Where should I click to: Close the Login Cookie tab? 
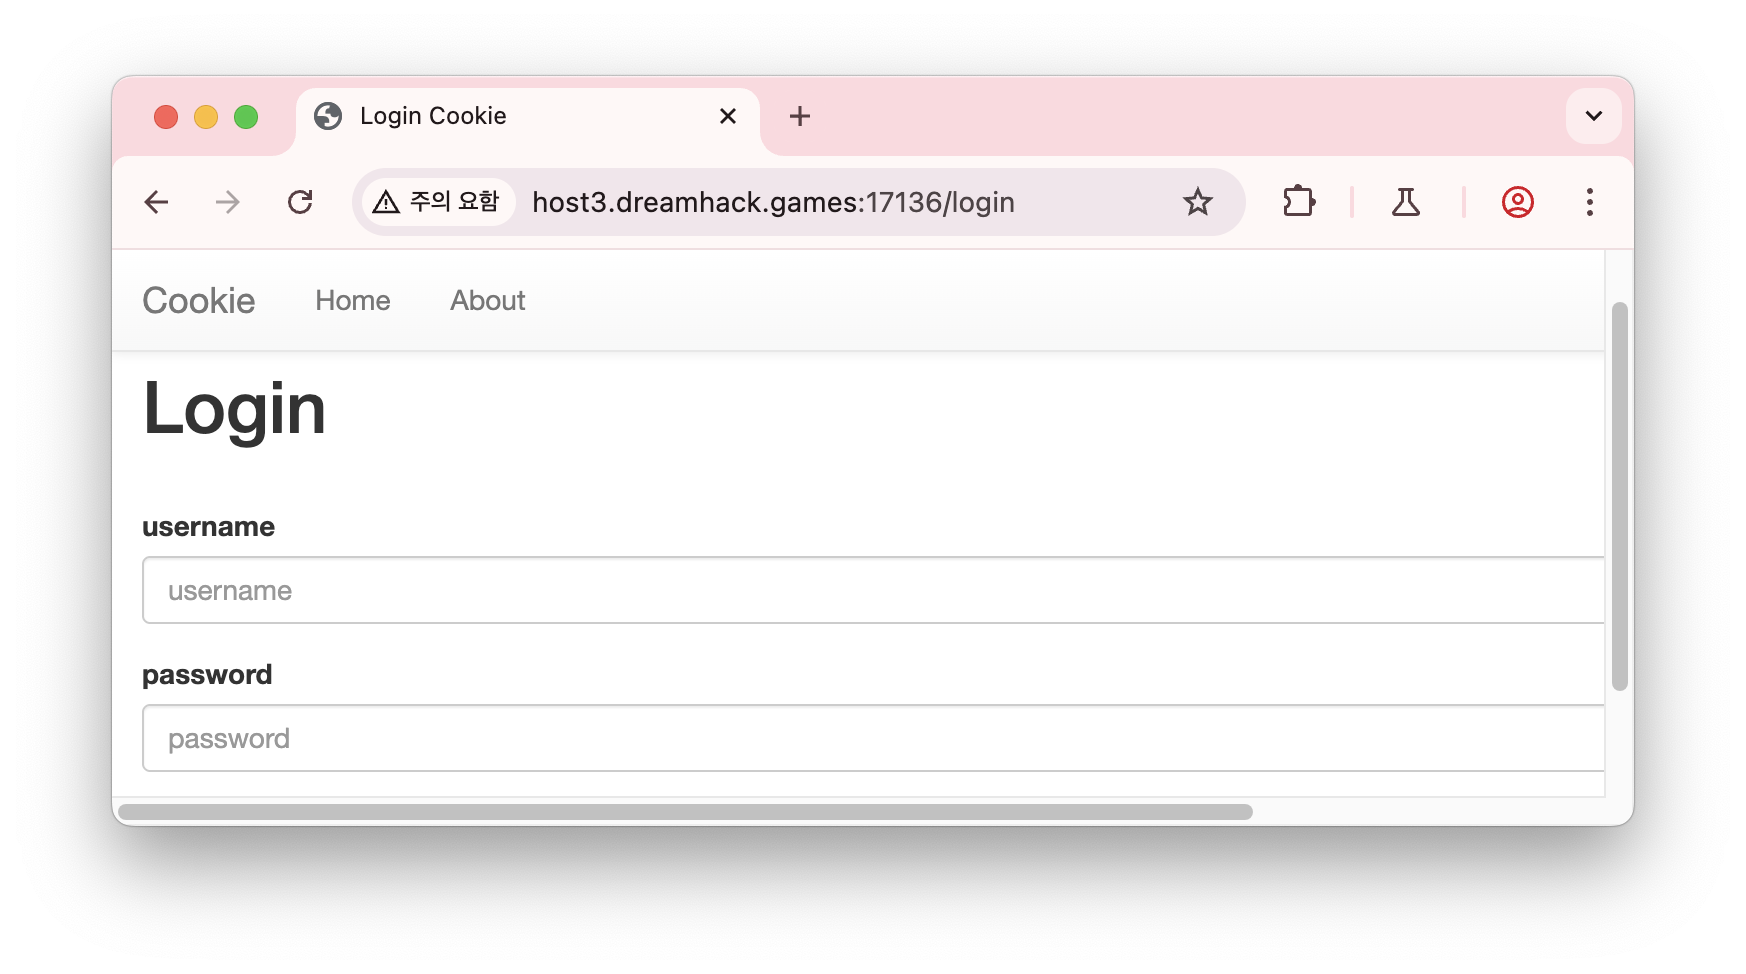727,116
